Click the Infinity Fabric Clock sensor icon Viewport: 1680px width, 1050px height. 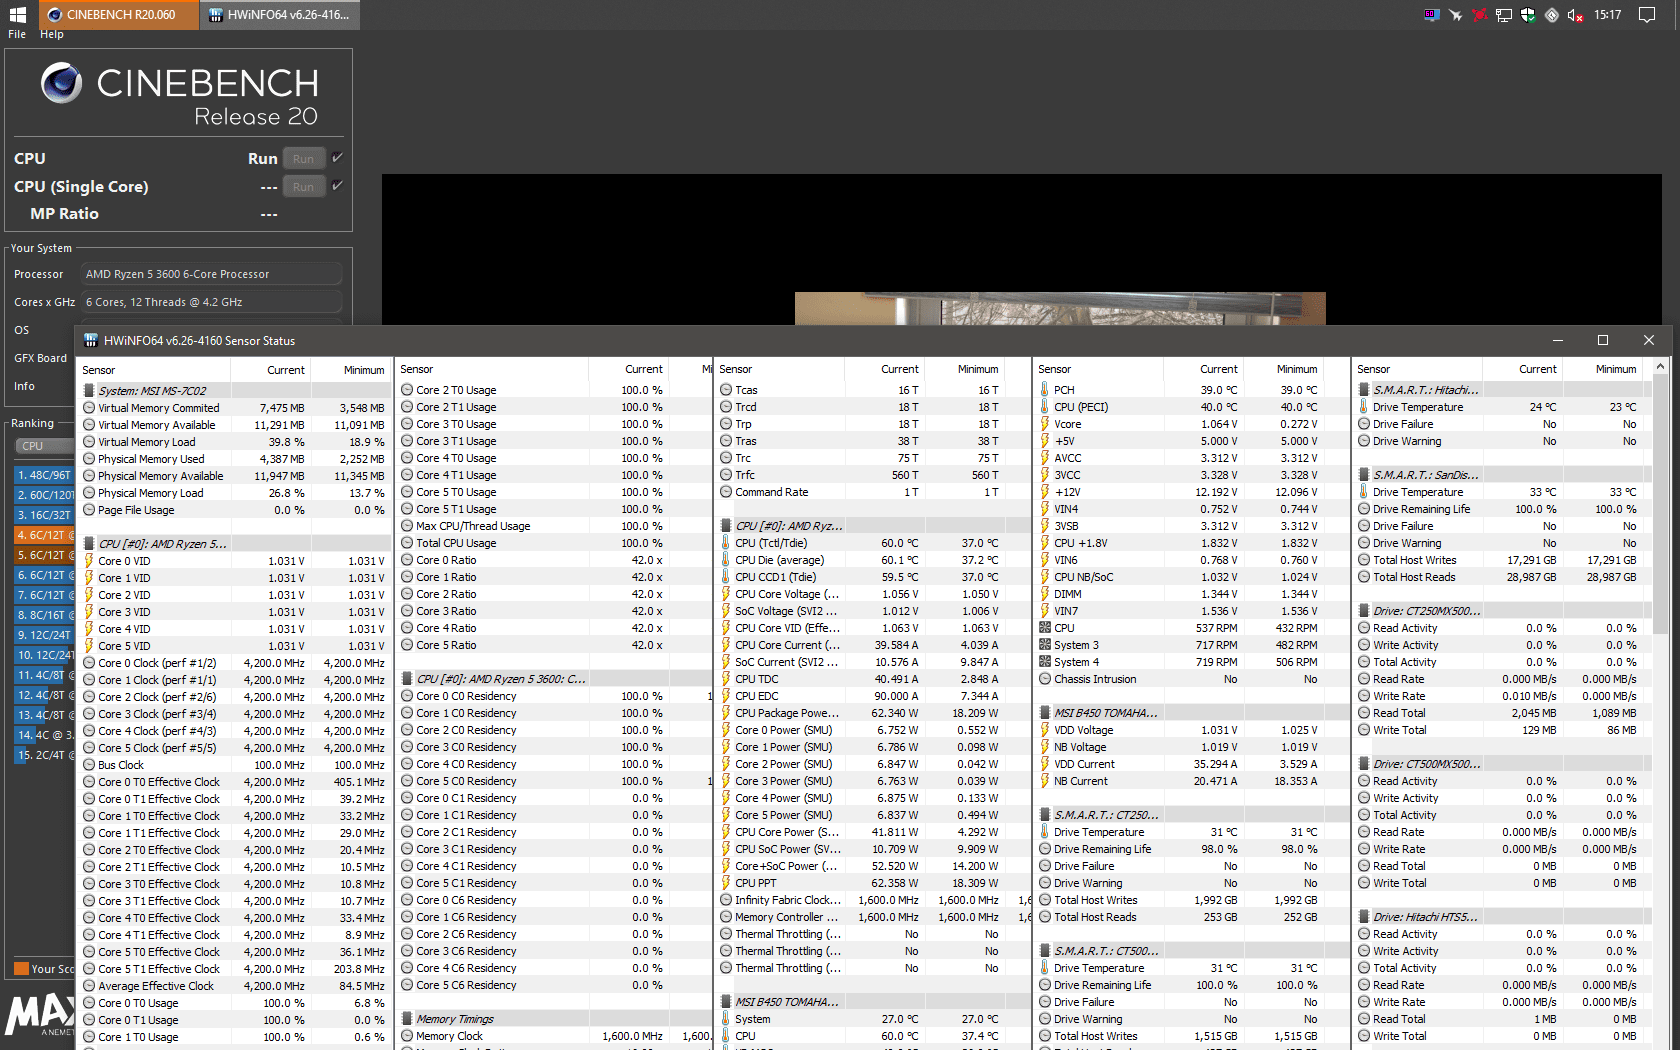point(726,900)
